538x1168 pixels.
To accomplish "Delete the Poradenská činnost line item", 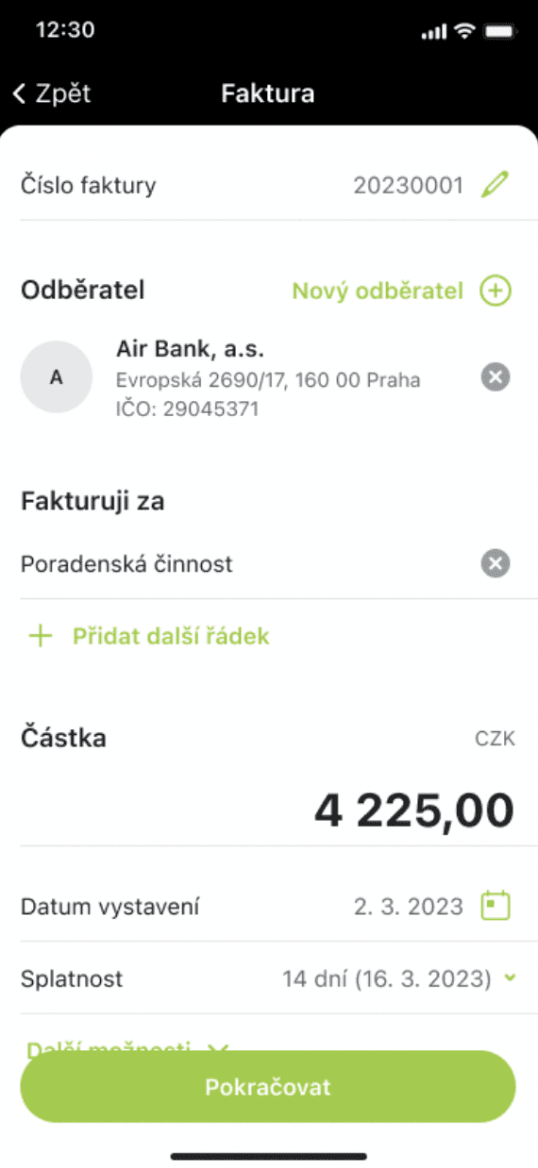I will [x=496, y=563].
